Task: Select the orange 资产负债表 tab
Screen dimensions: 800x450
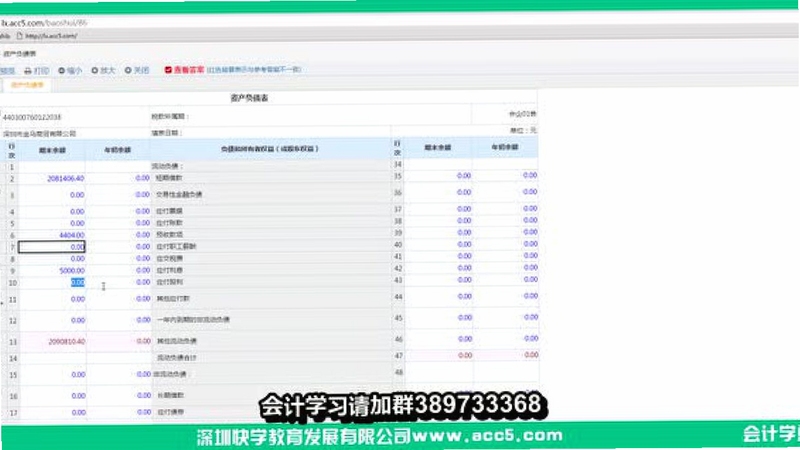Action: coord(27,85)
